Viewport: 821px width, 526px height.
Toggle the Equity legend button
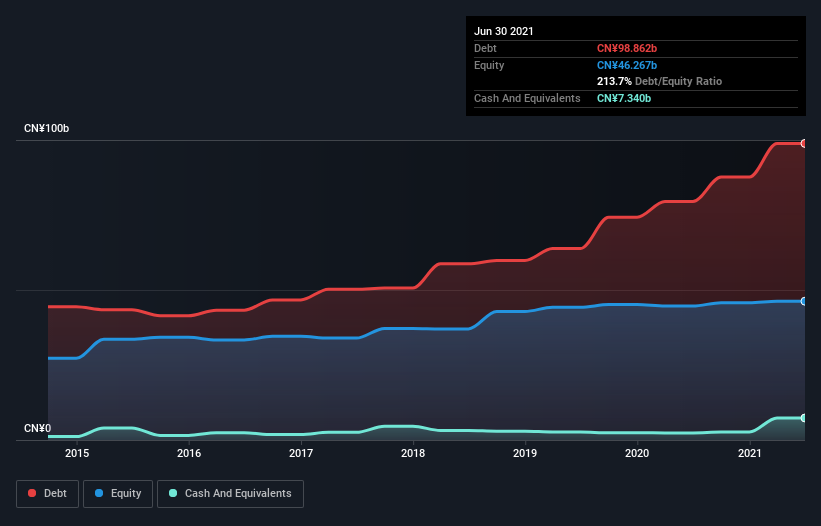118,494
